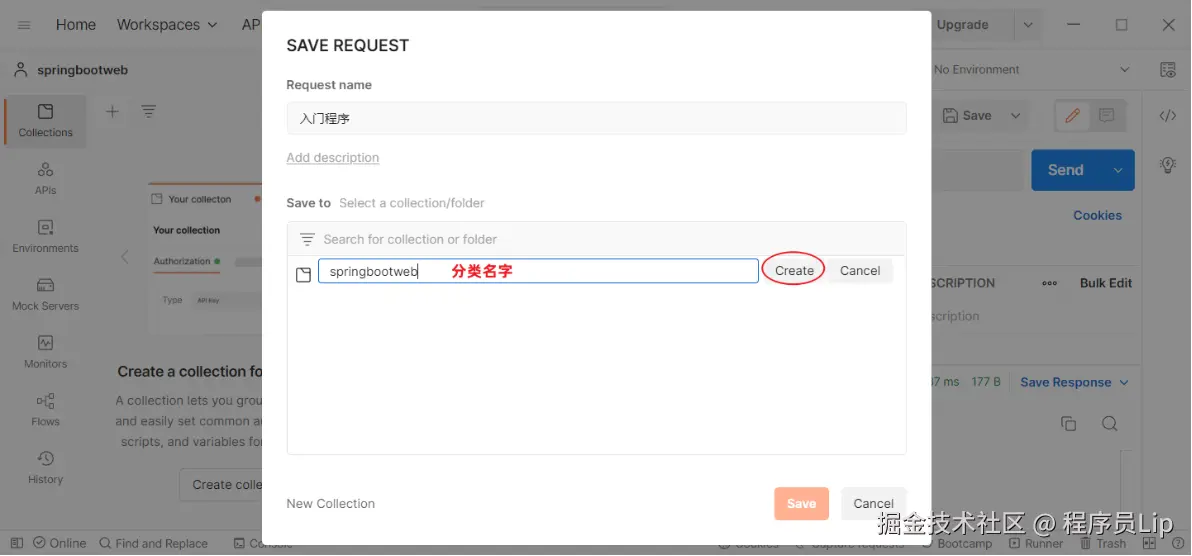Click the Save button in the request toolbar
This screenshot has height=556, width=1192.
pos(967,116)
